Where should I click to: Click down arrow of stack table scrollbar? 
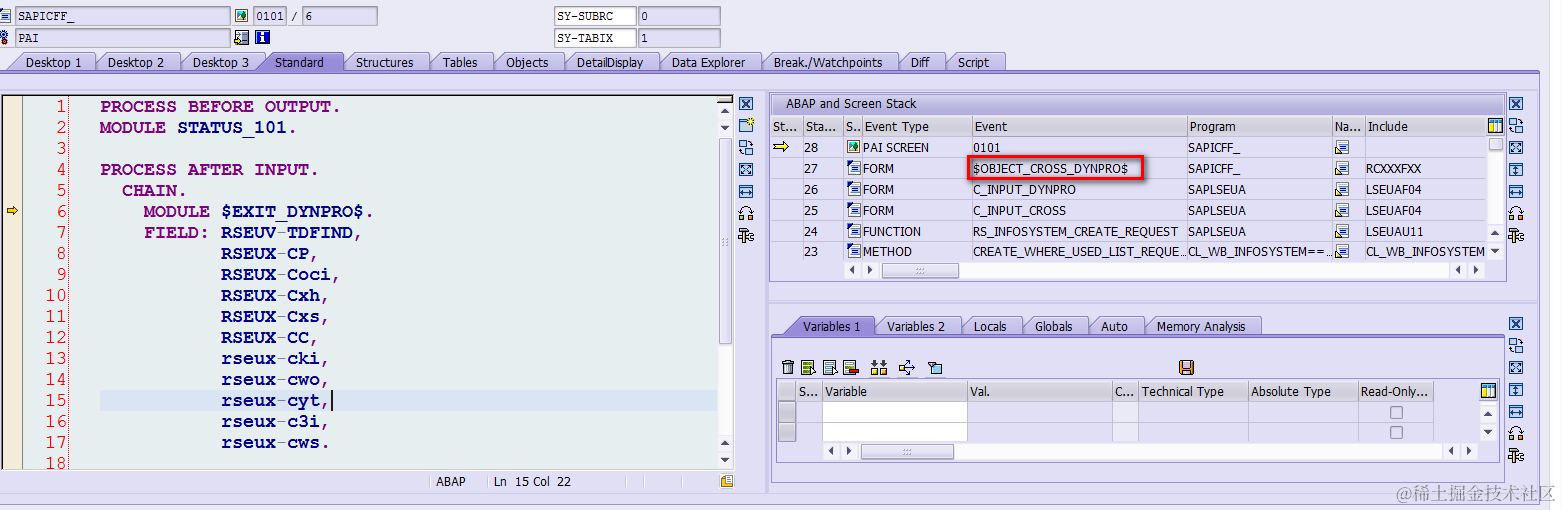pyautogui.click(x=1495, y=251)
